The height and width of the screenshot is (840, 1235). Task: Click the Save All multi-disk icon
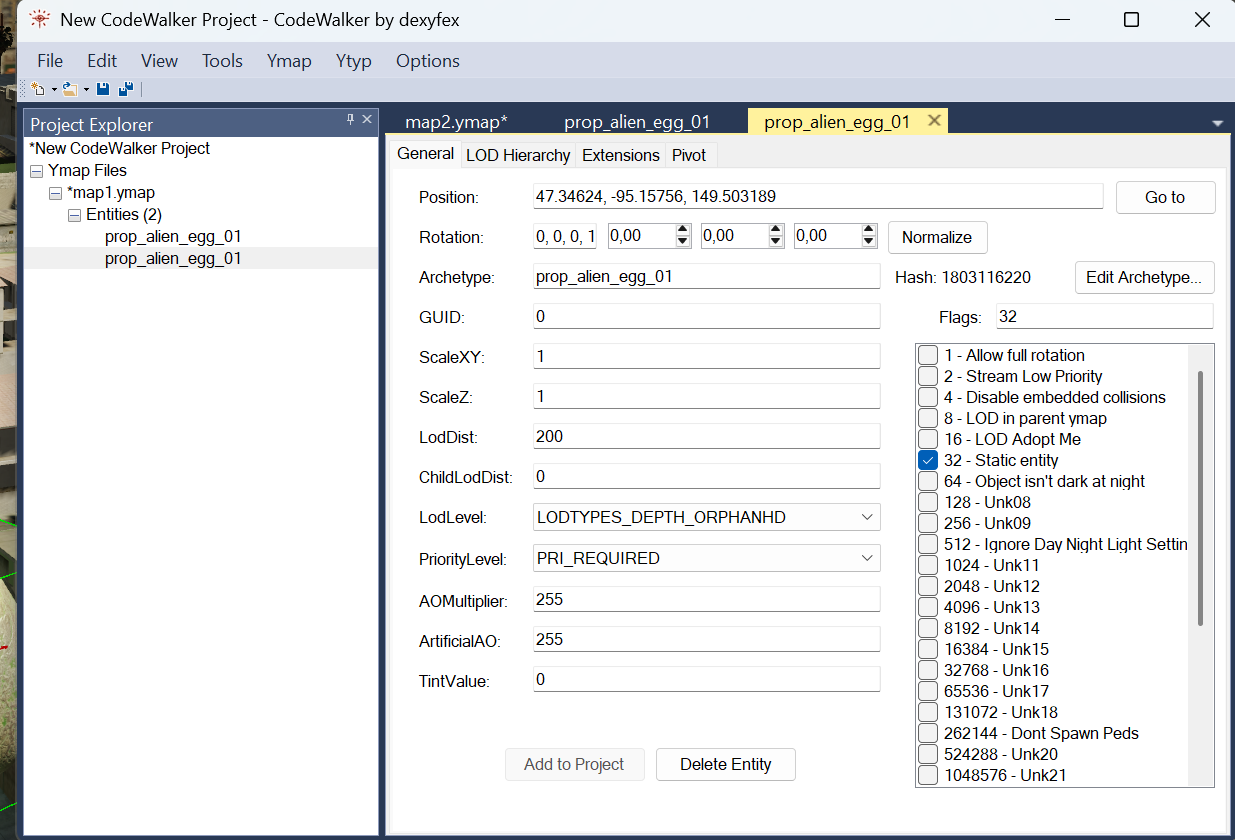[125, 89]
